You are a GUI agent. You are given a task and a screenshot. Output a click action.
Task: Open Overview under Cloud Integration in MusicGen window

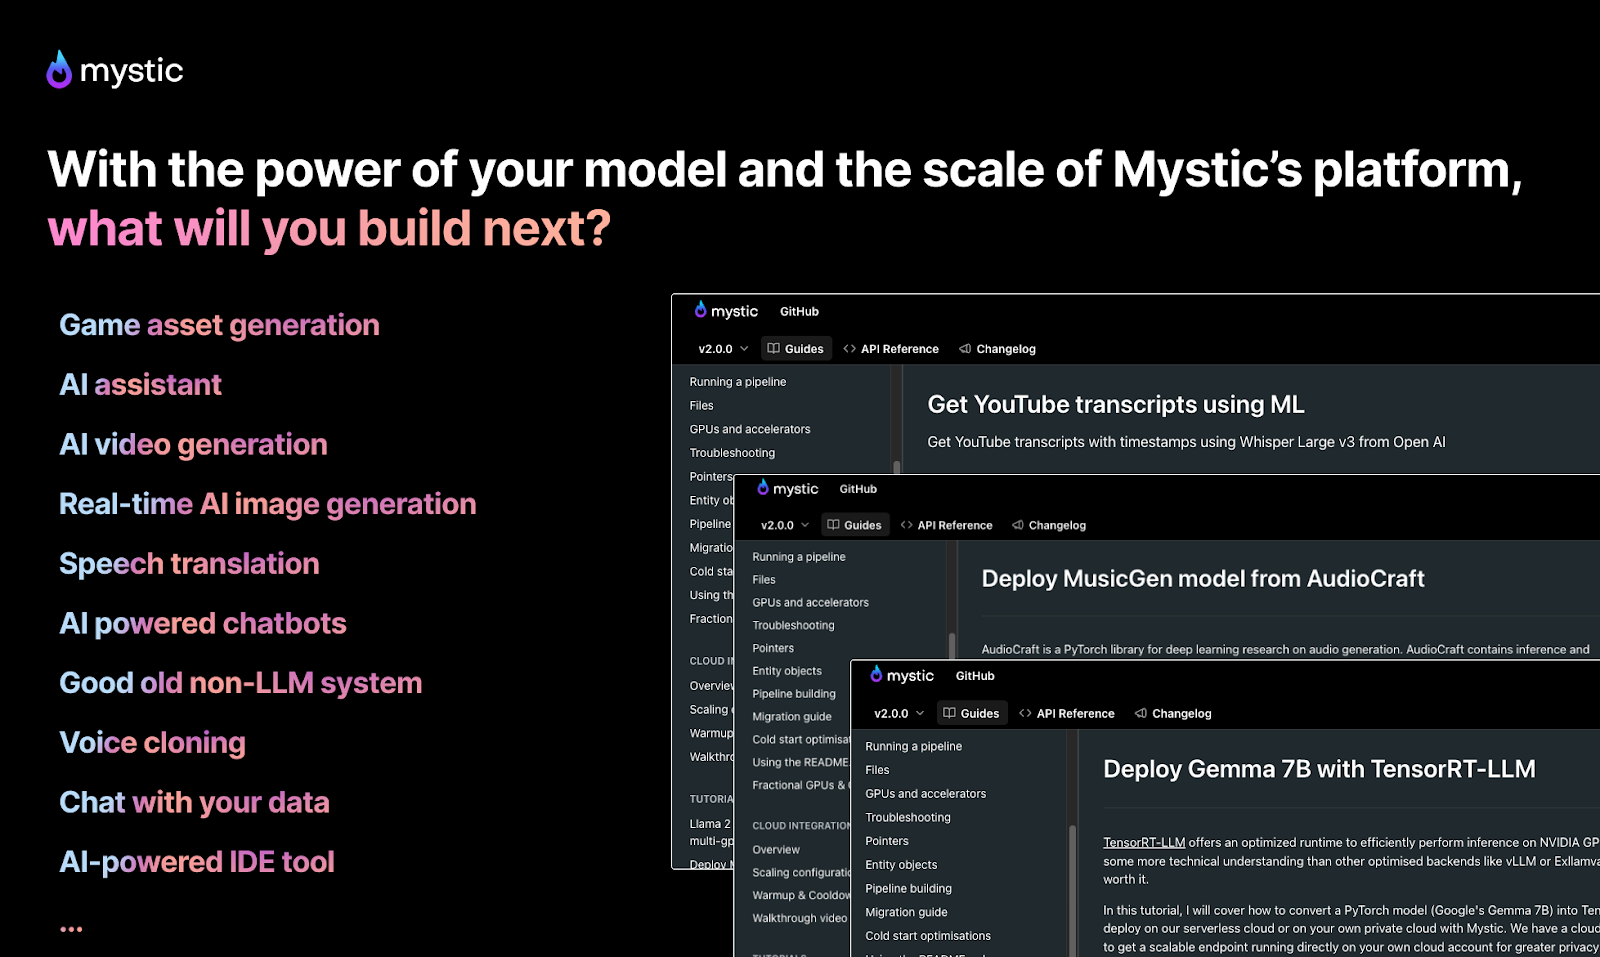coord(776,850)
